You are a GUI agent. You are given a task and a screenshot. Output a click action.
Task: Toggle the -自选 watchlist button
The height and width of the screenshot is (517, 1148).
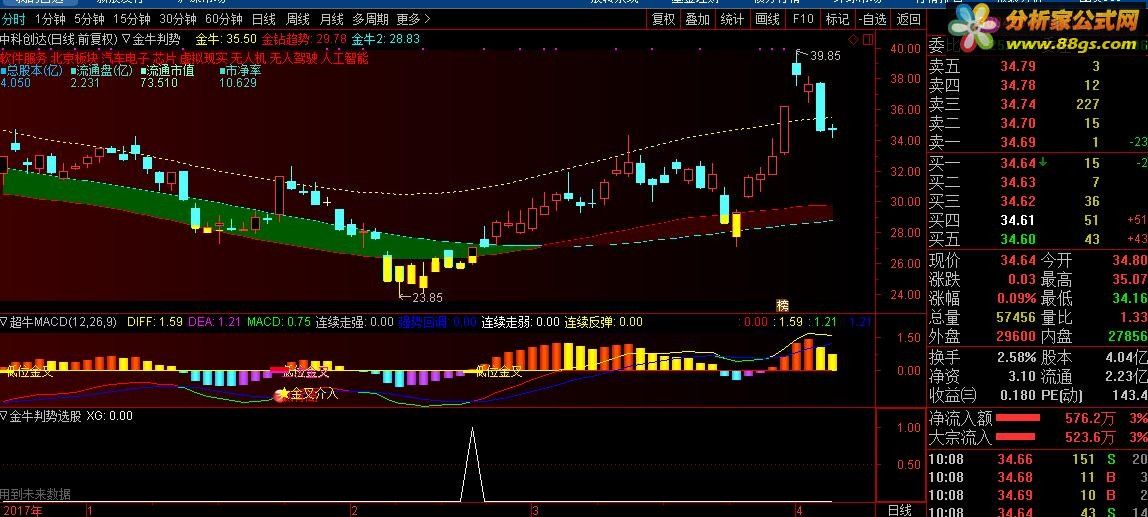click(x=872, y=20)
